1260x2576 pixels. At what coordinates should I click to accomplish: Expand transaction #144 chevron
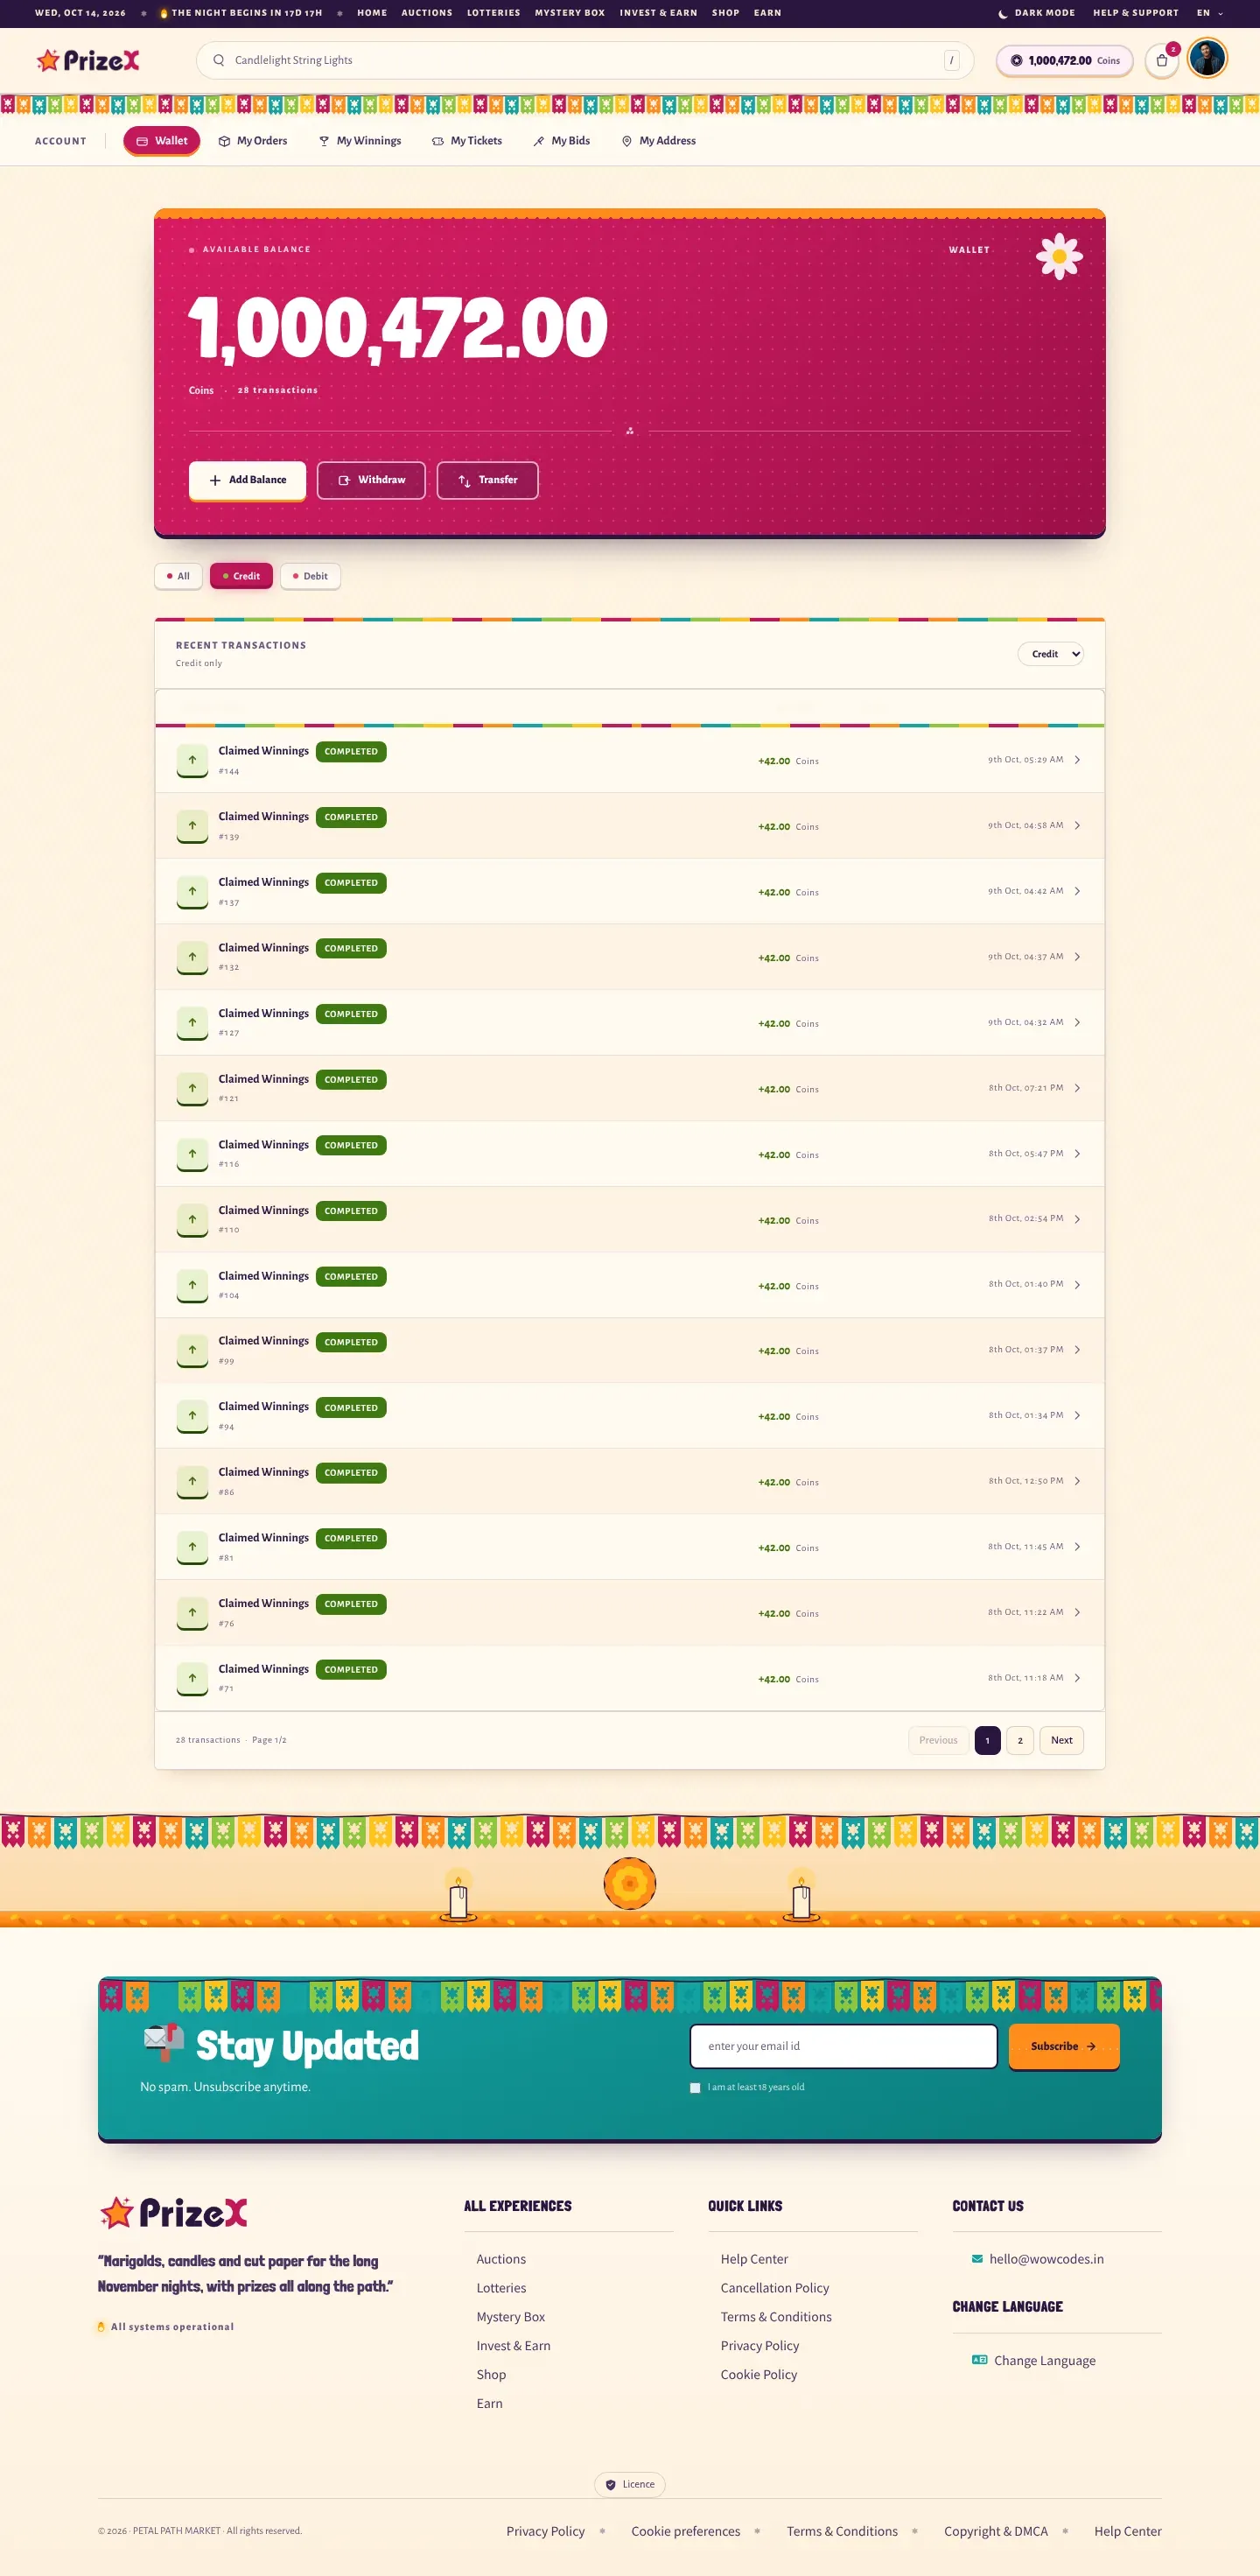click(1077, 760)
